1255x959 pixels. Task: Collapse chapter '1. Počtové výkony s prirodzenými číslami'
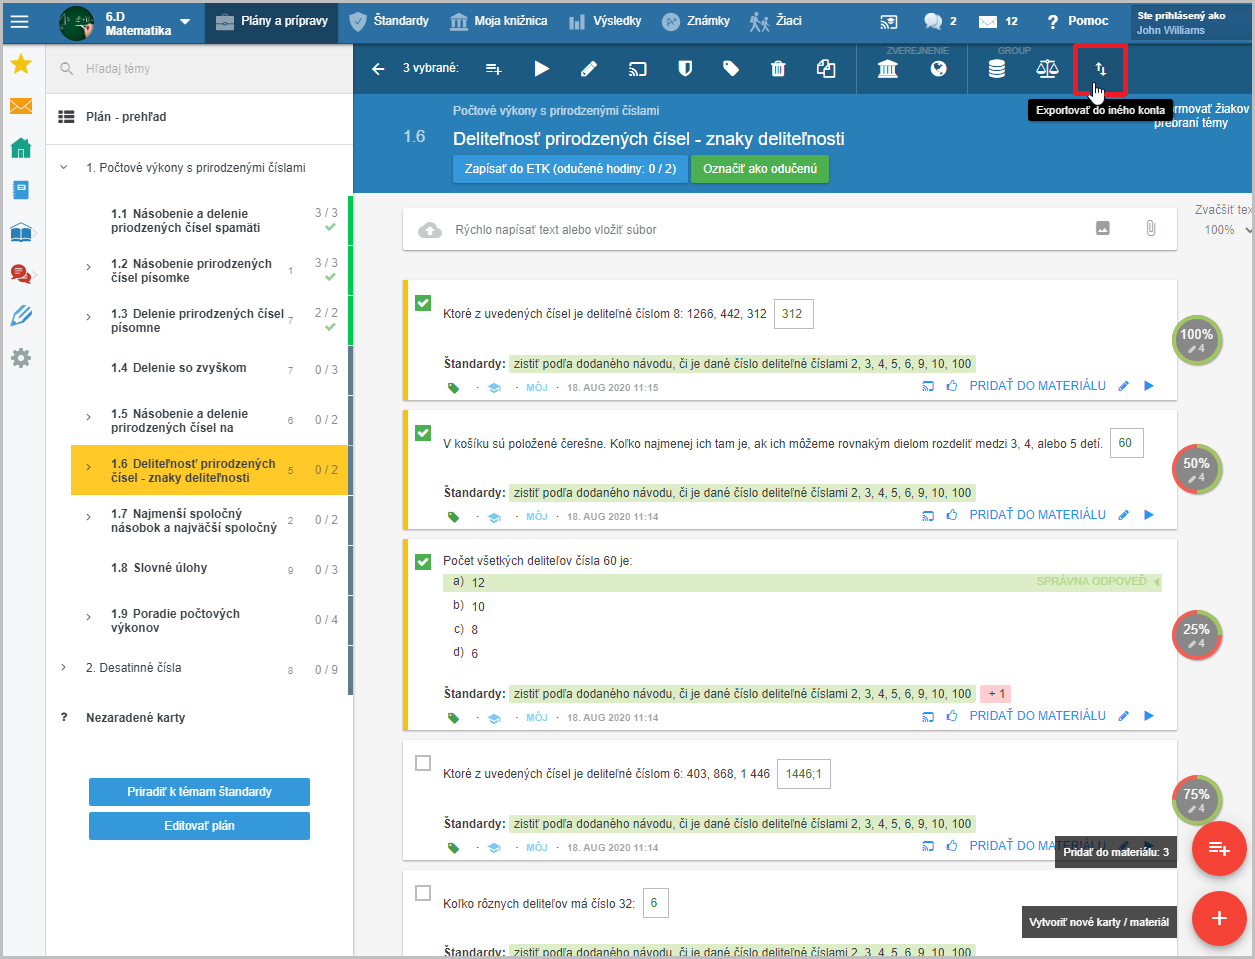(x=63, y=168)
